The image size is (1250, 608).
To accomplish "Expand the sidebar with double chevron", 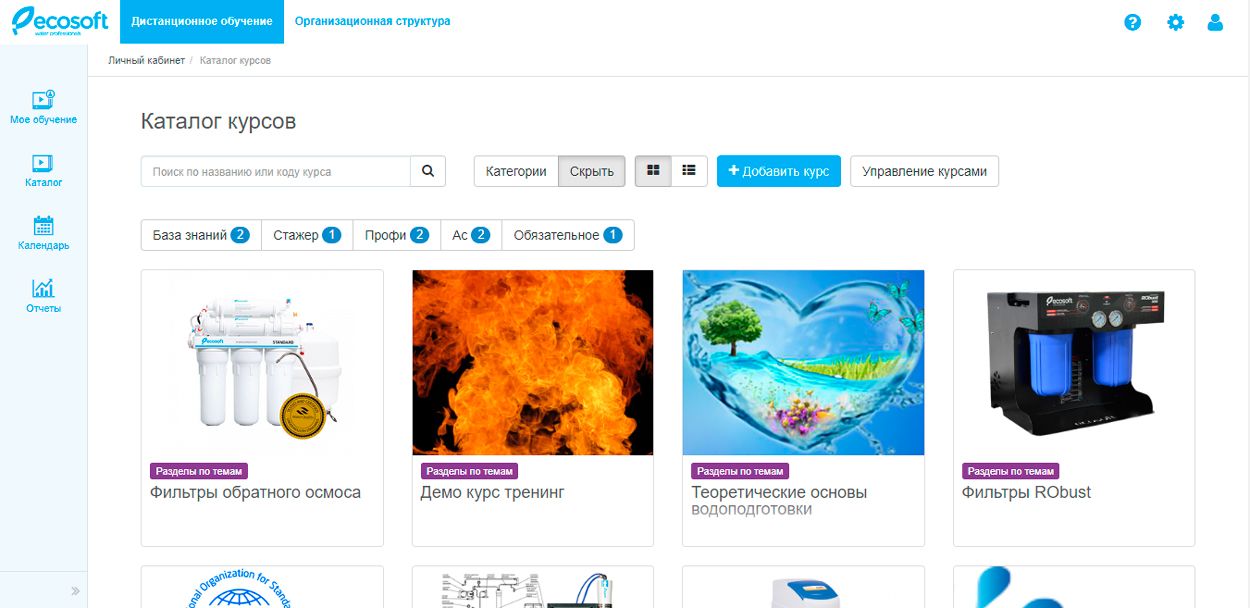I will point(75,591).
